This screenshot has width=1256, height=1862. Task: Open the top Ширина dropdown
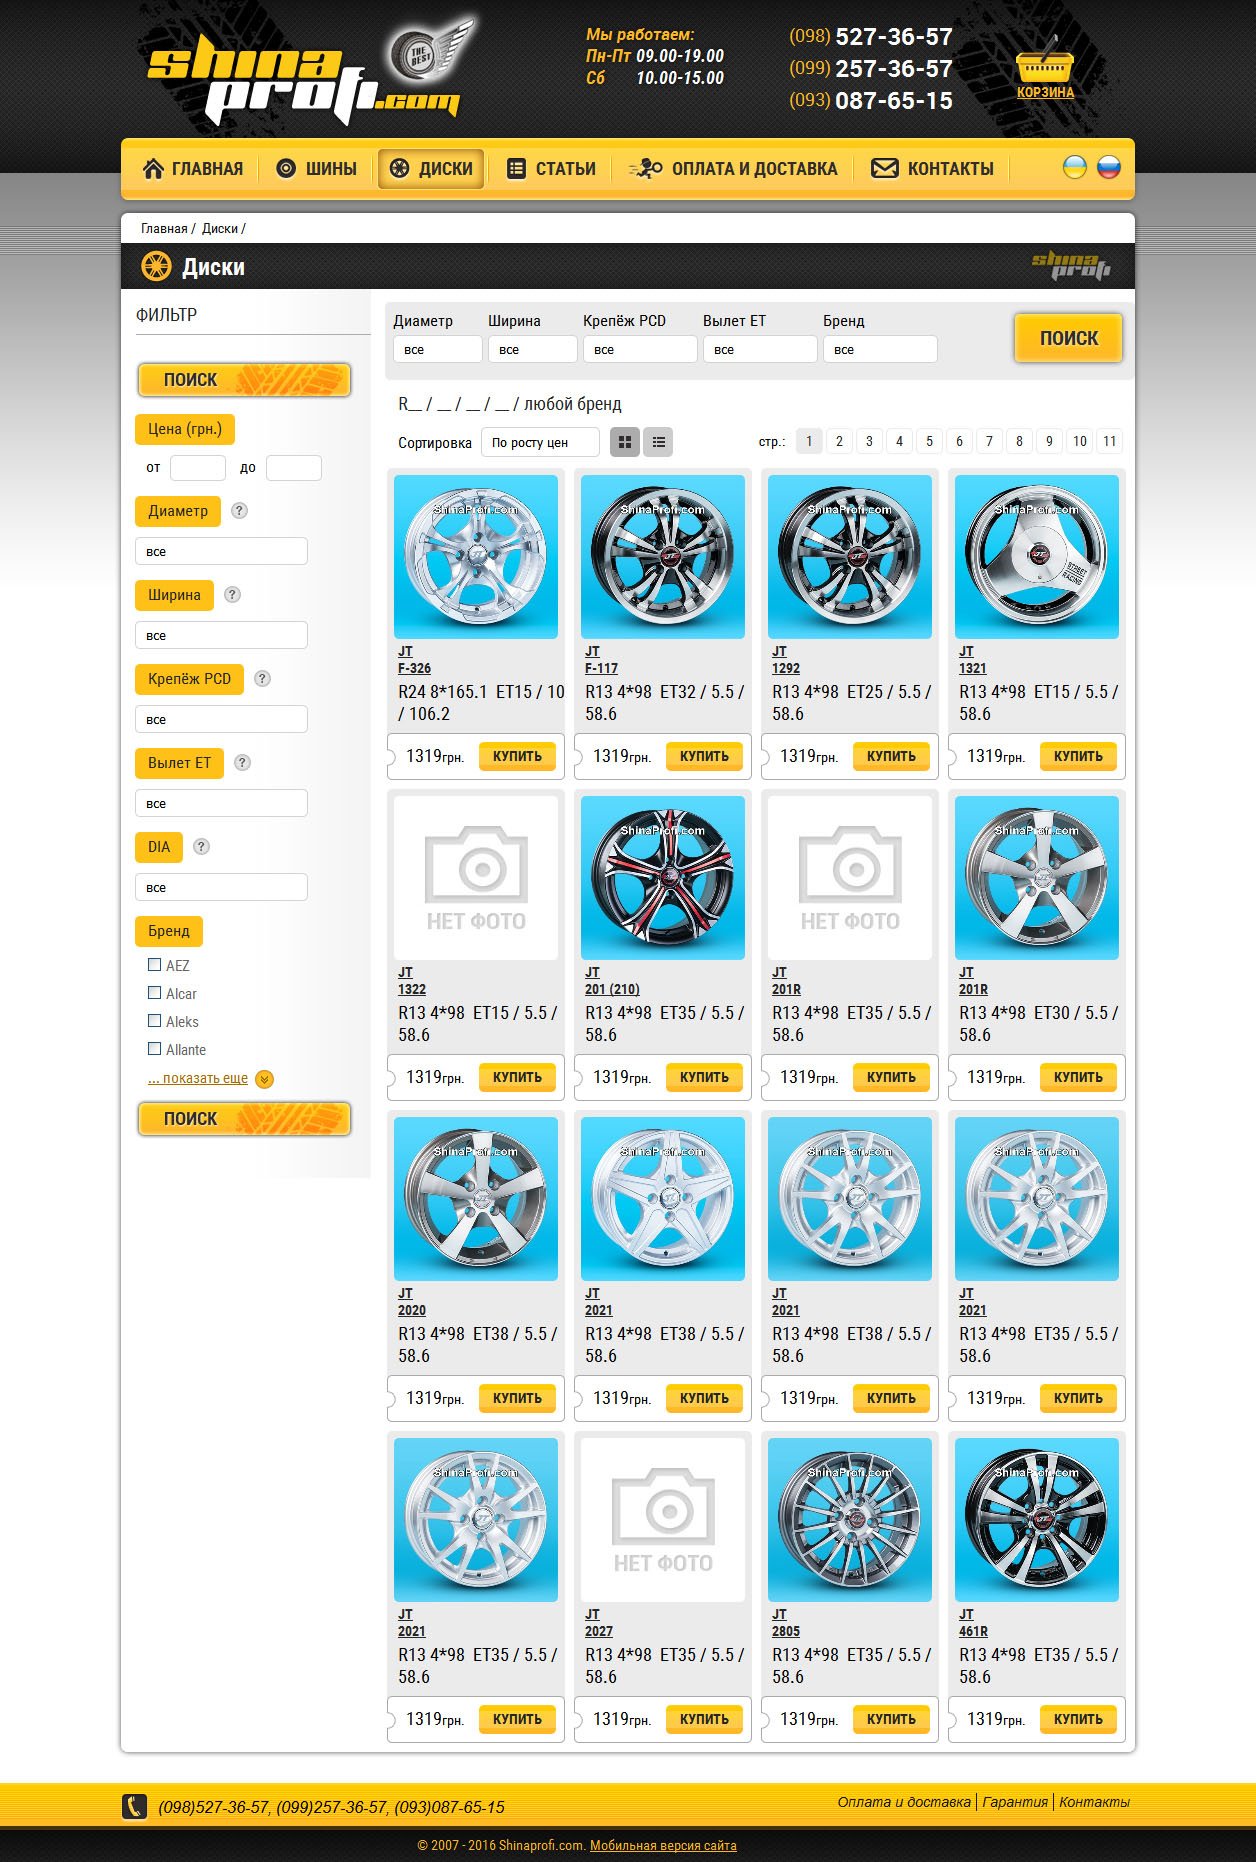click(532, 350)
